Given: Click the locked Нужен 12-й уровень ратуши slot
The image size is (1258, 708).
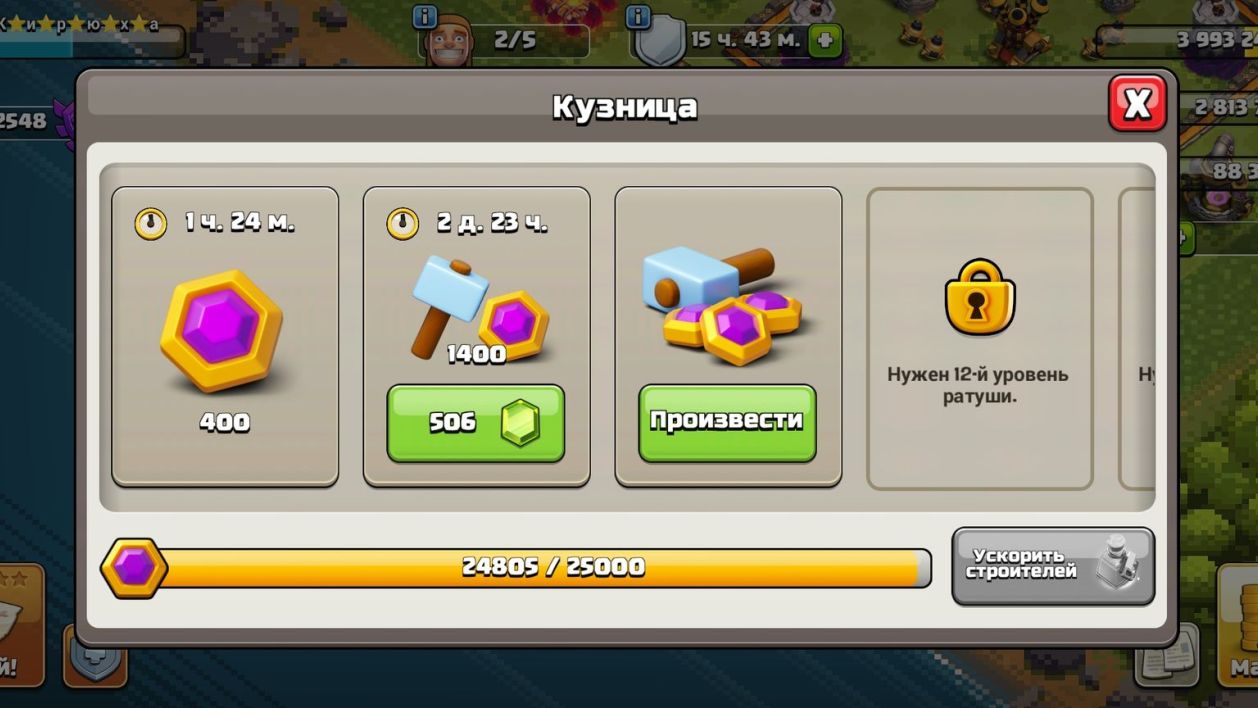Looking at the screenshot, I should click(979, 338).
